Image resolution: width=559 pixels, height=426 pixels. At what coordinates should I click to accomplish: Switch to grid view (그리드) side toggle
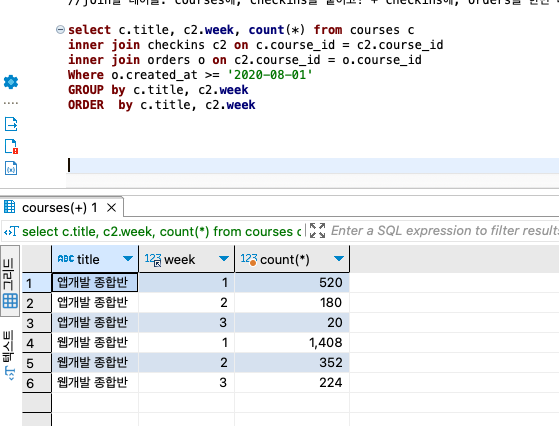tap(10, 282)
